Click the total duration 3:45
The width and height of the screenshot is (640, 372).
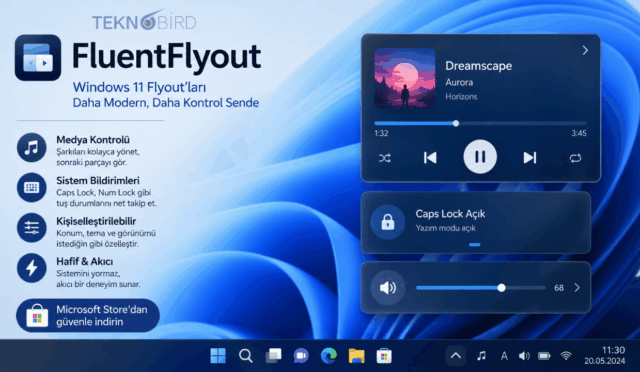coord(579,134)
